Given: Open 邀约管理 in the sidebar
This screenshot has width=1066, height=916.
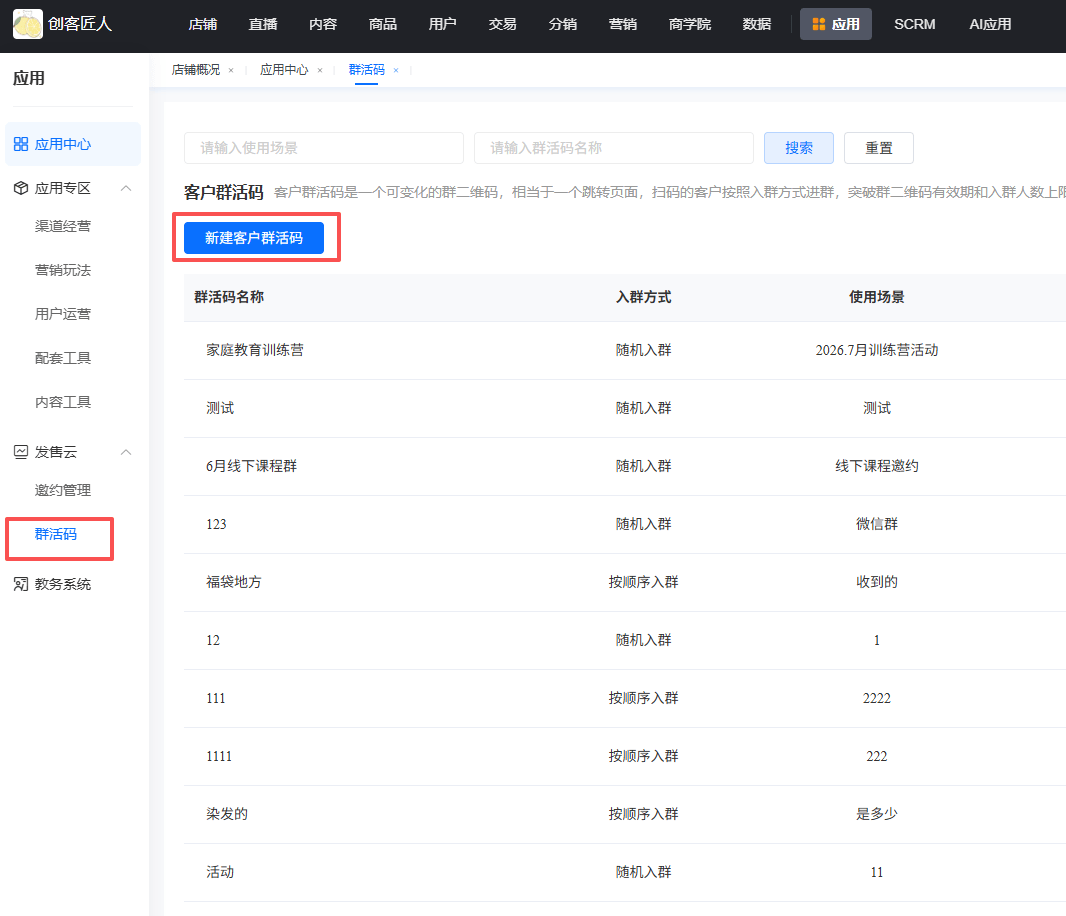Looking at the screenshot, I should 63,490.
